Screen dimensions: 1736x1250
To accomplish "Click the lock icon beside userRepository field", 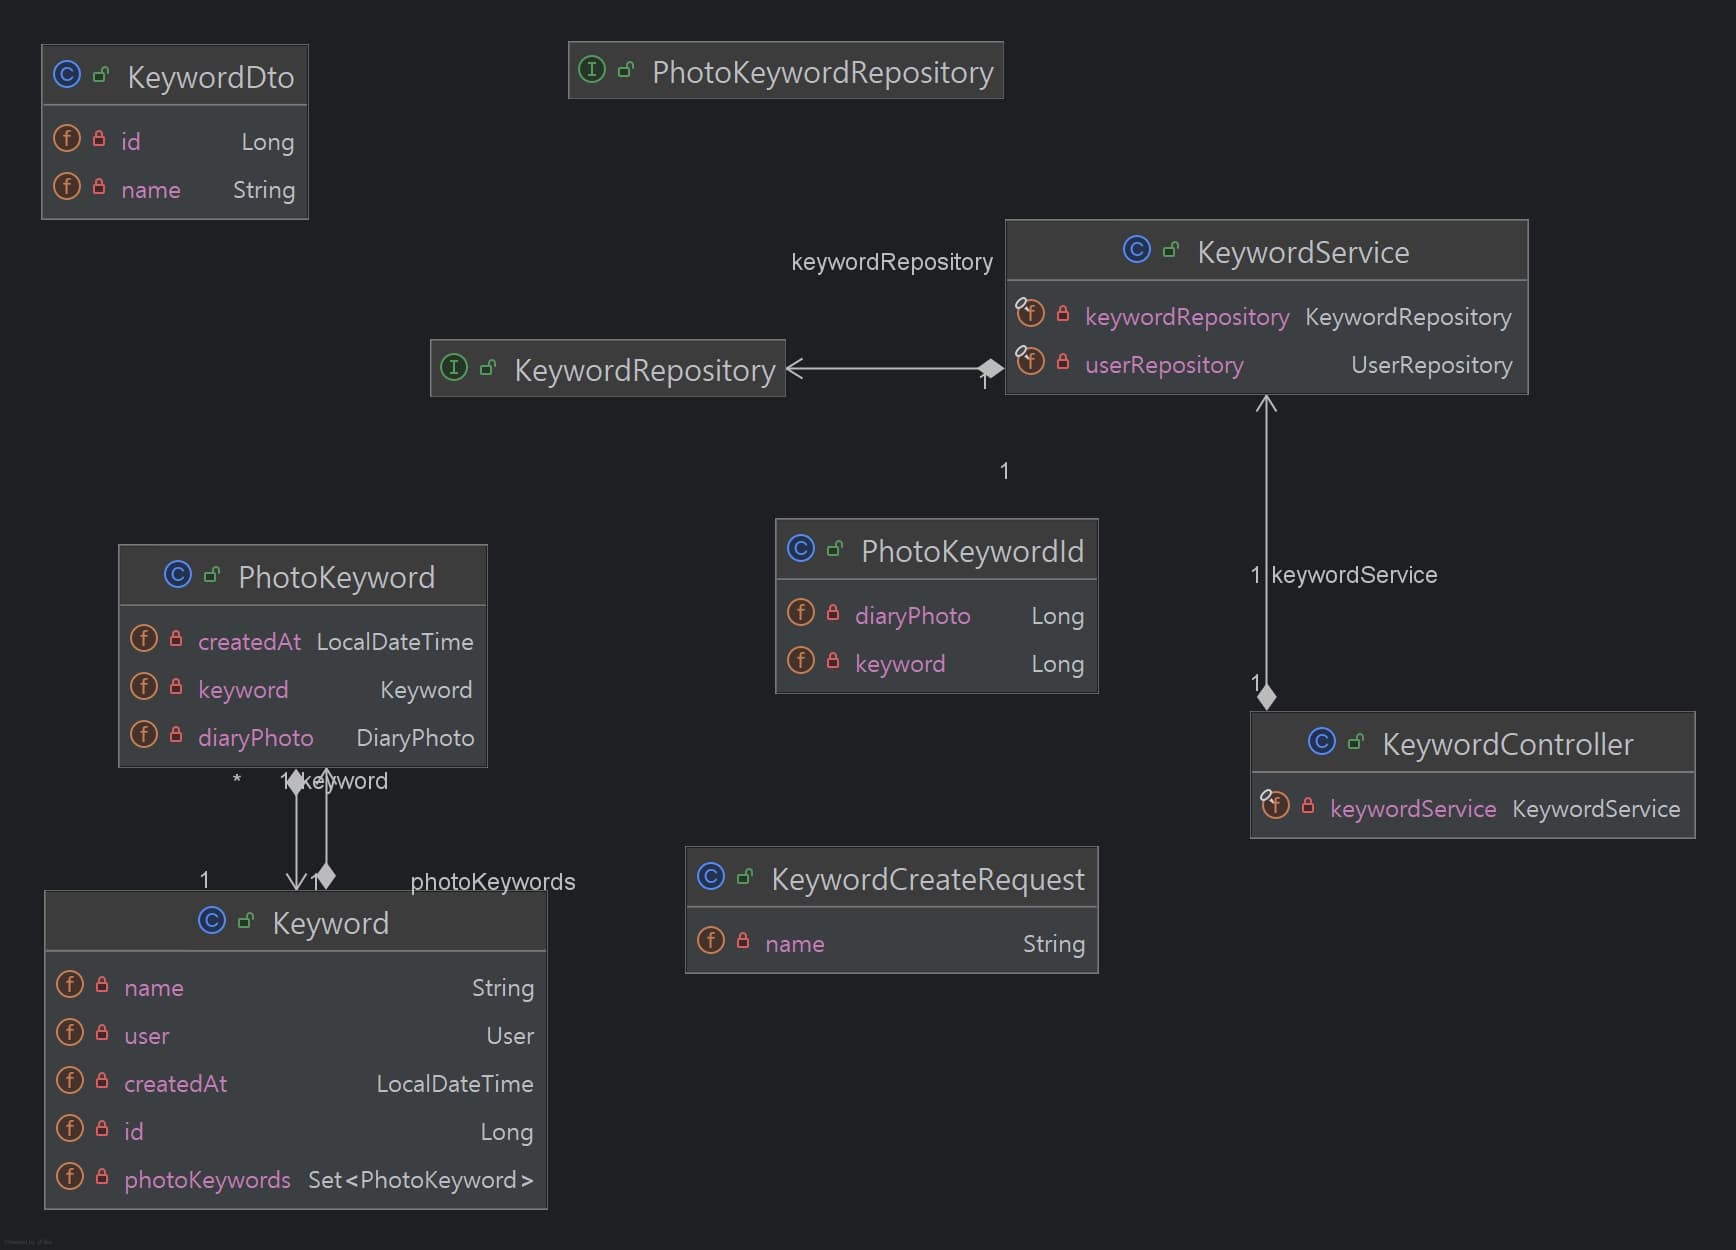I will [1063, 363].
